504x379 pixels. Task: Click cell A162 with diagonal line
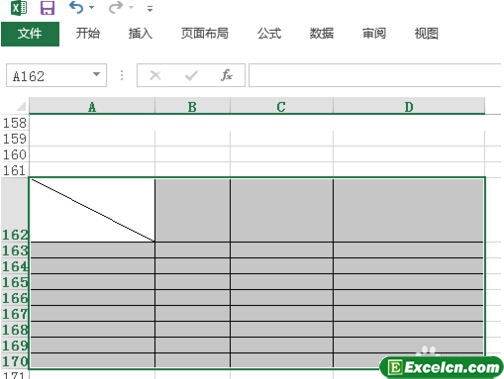[92, 210]
